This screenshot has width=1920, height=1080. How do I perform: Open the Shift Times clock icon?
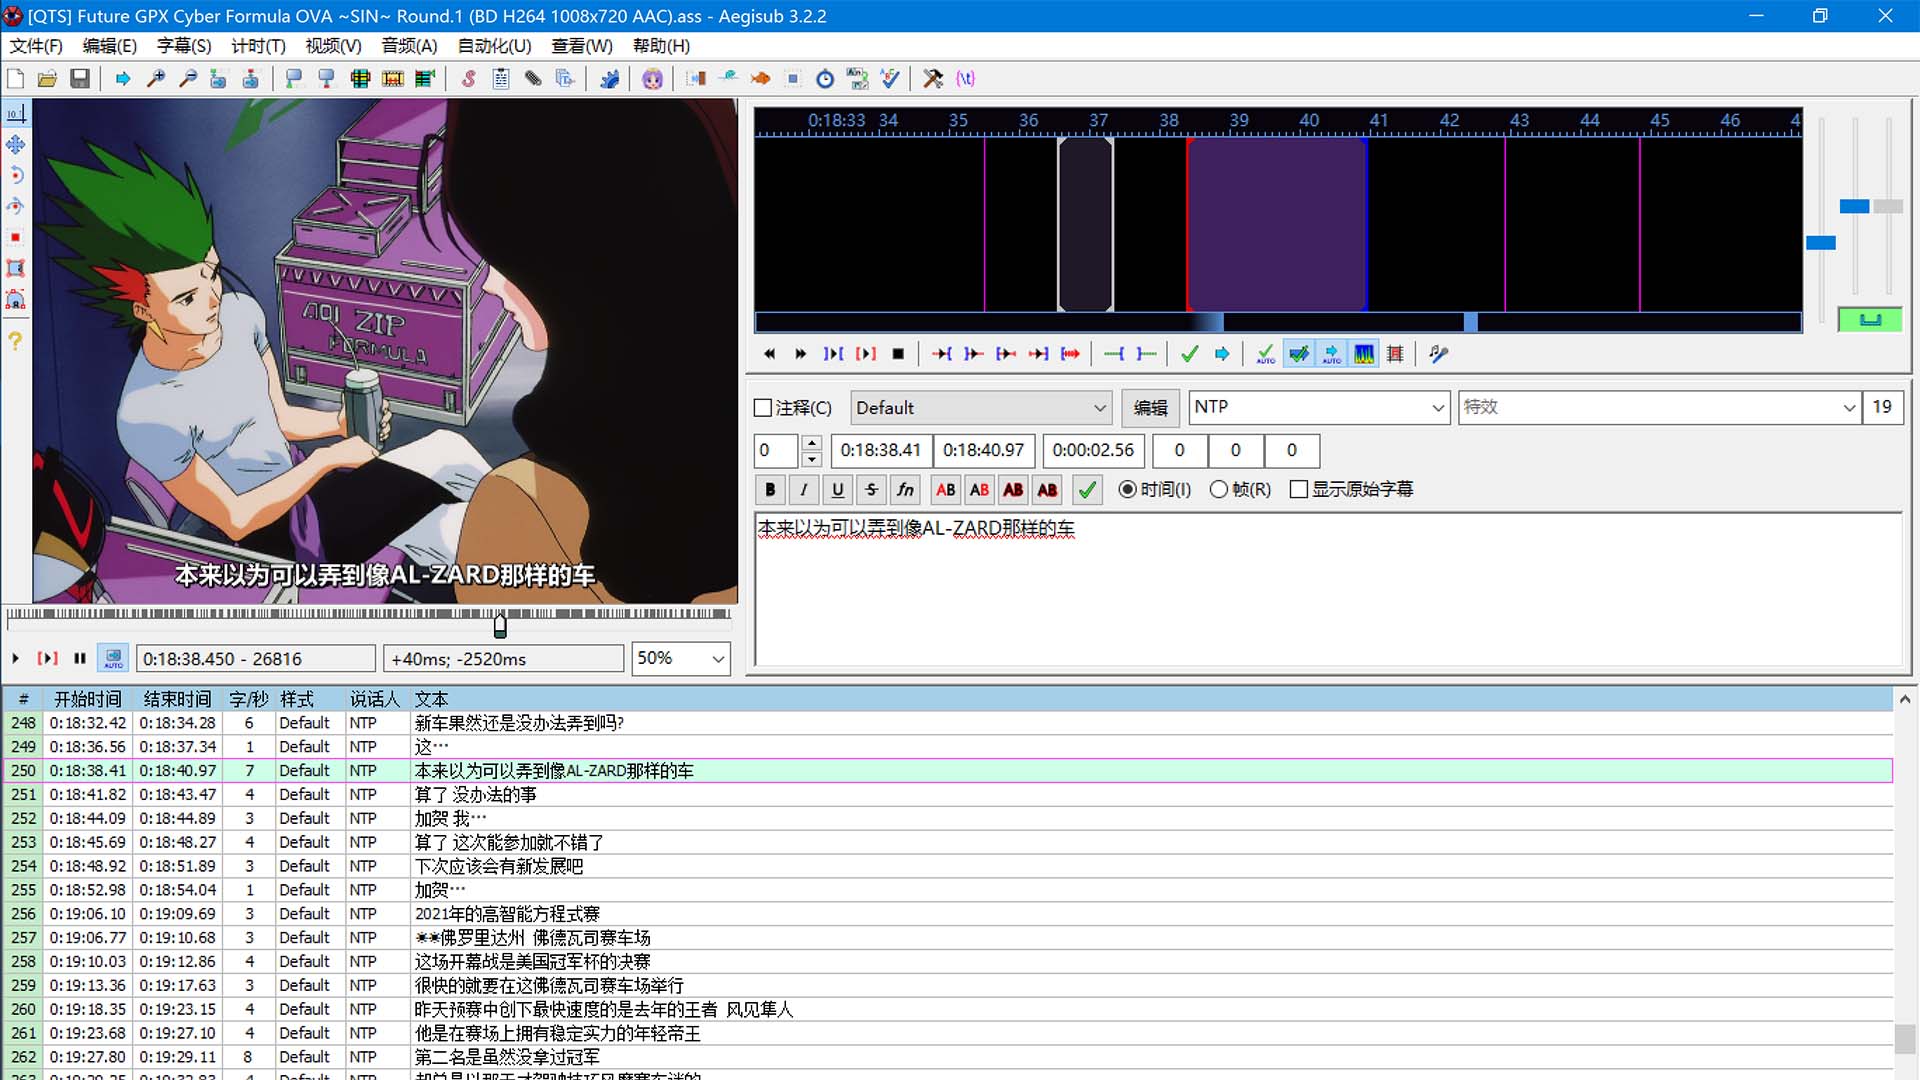pos(825,79)
